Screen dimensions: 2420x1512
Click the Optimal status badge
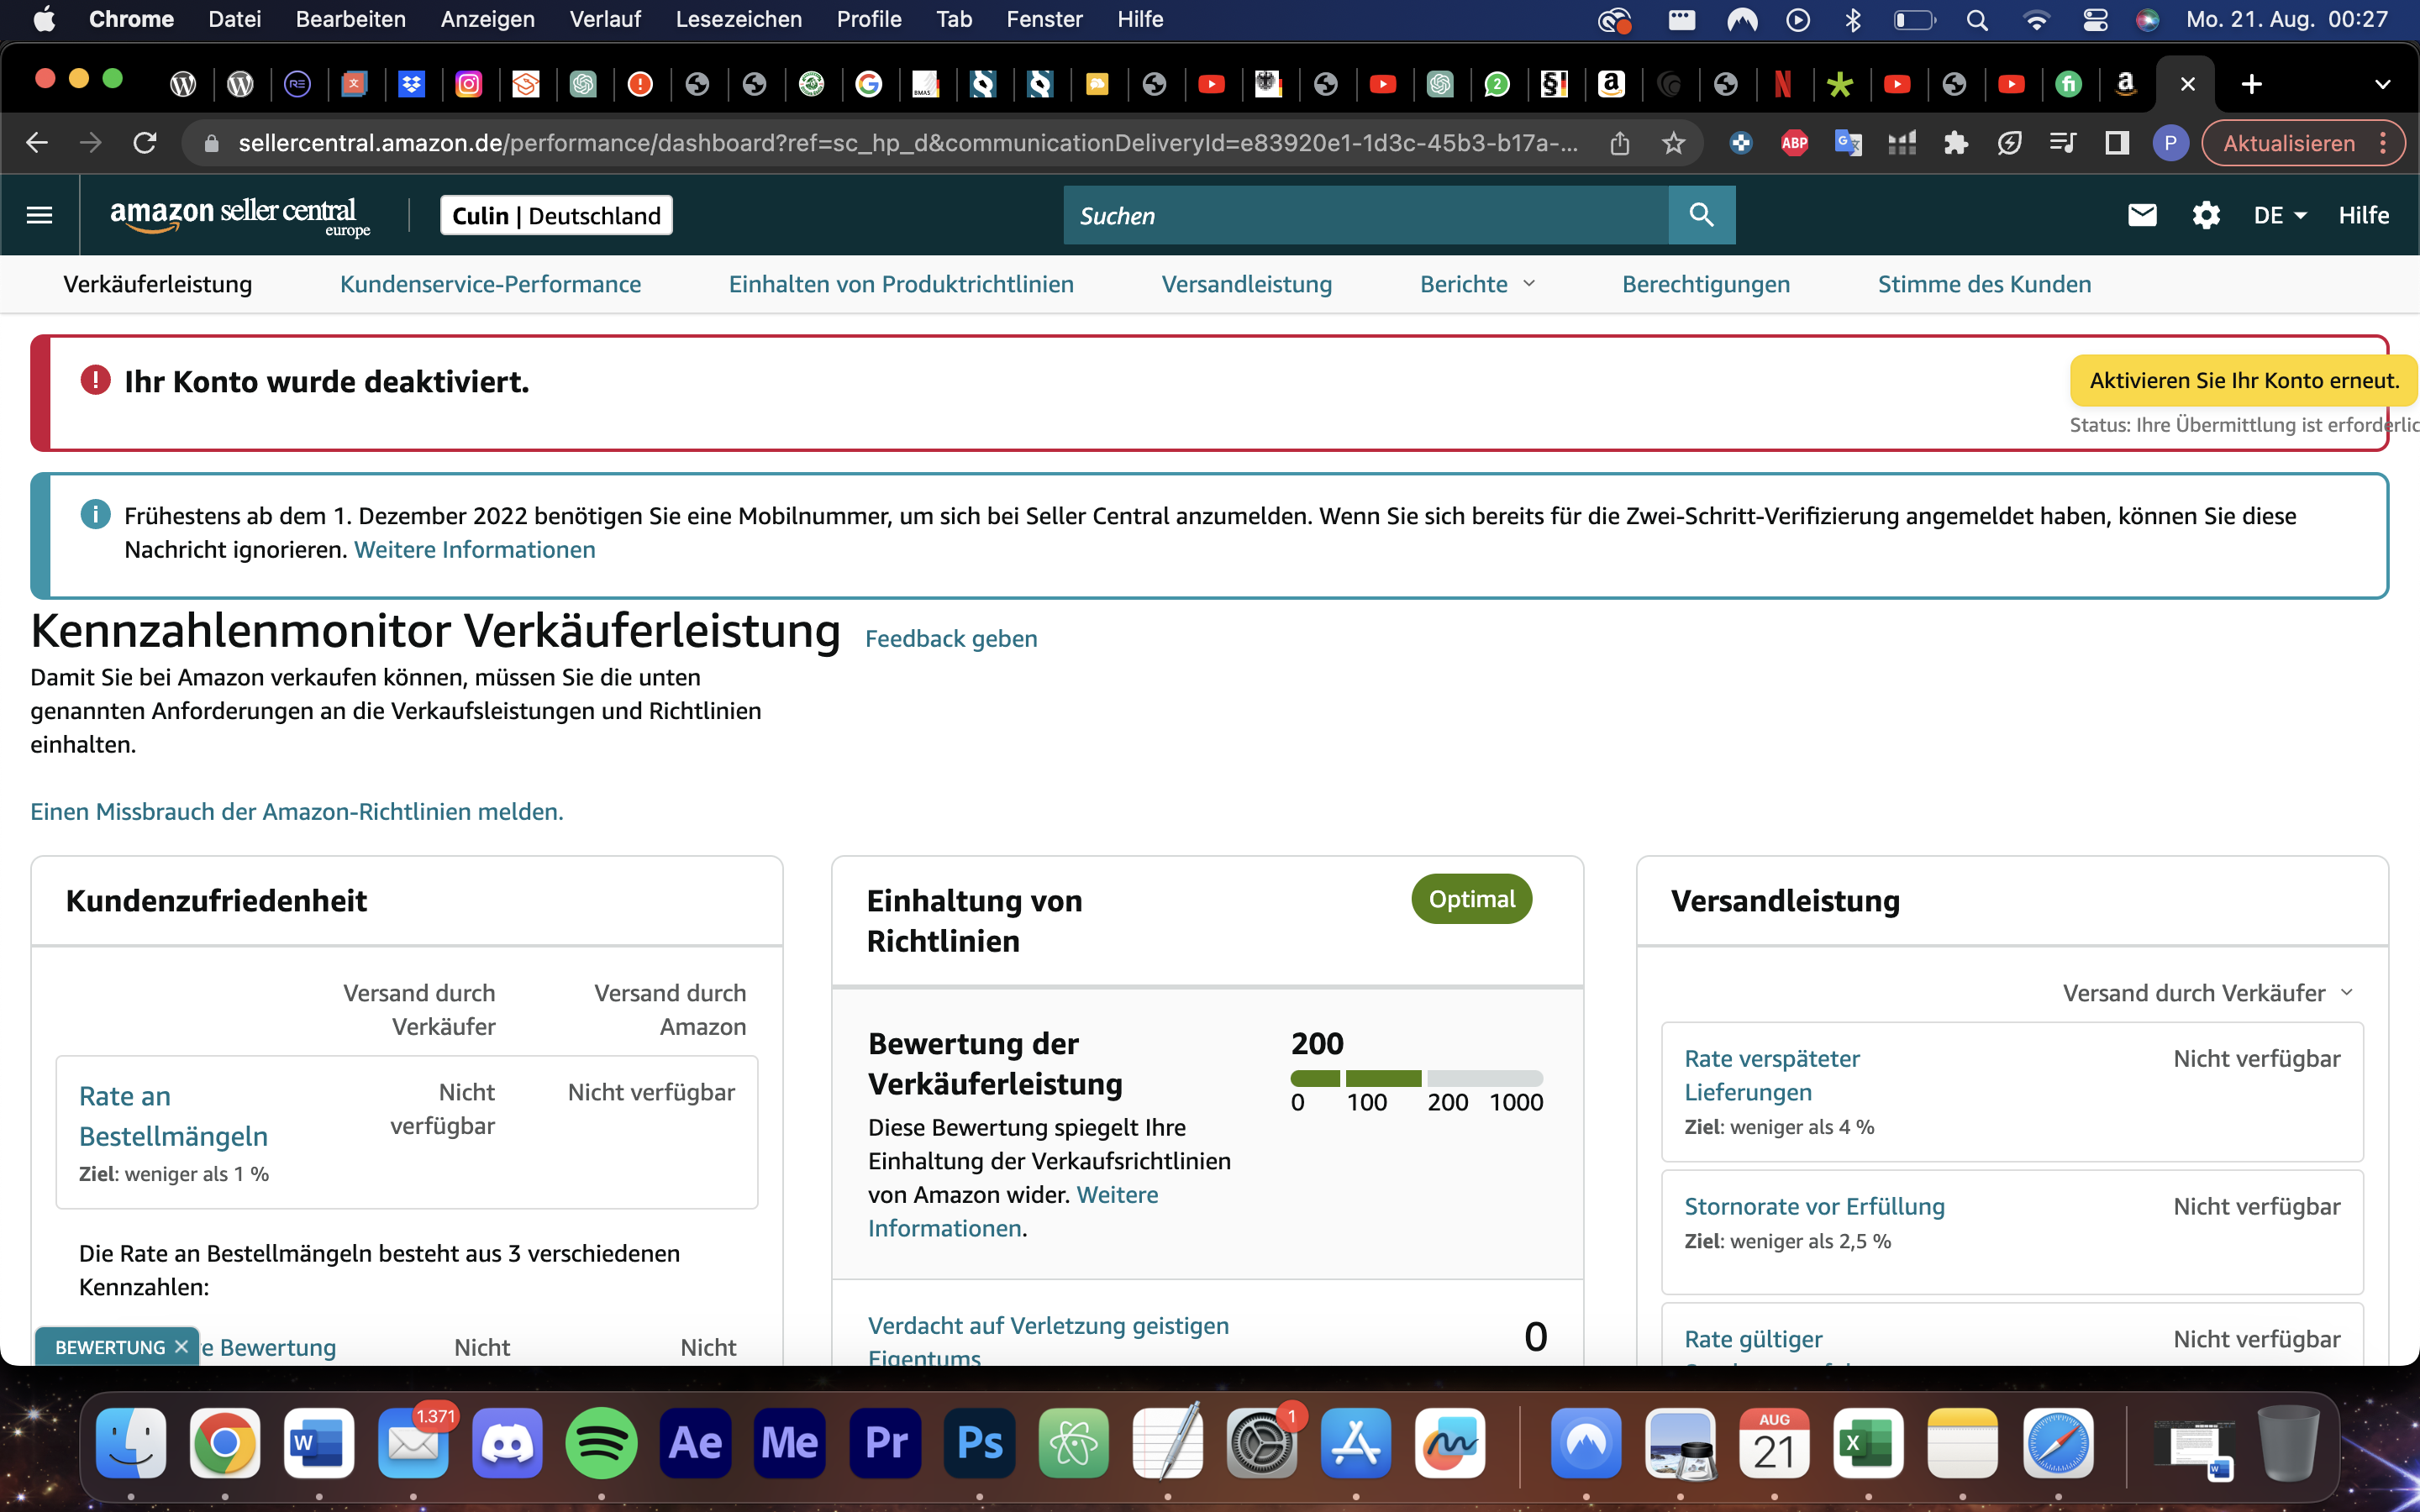[x=1471, y=898]
